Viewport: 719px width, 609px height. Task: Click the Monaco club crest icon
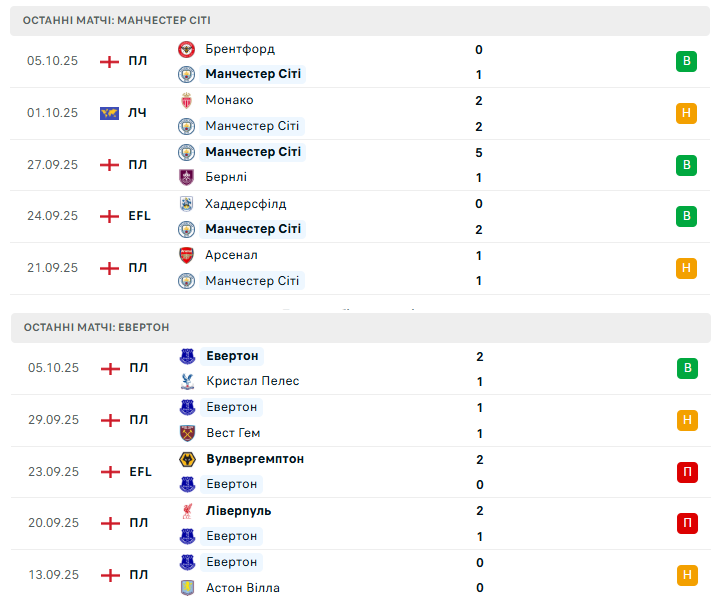click(186, 100)
